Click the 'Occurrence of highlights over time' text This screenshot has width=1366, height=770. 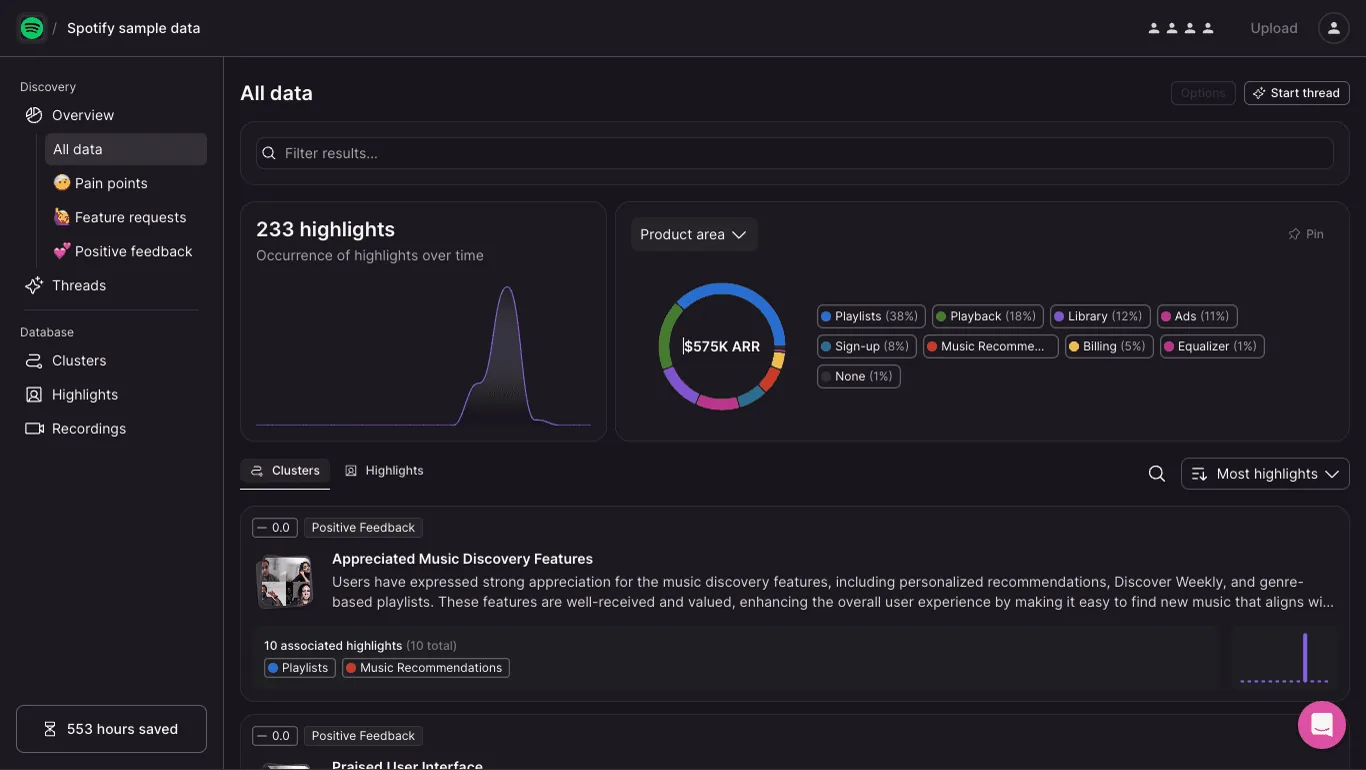coord(370,256)
